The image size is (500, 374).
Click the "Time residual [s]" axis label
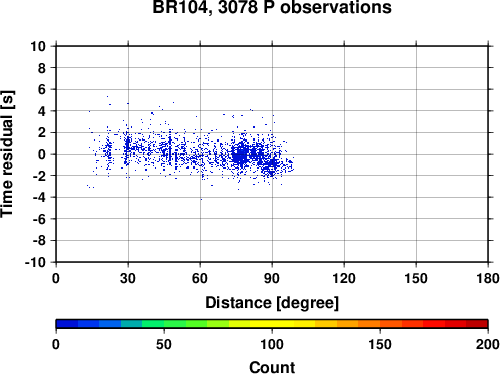pyautogui.click(x=7, y=154)
